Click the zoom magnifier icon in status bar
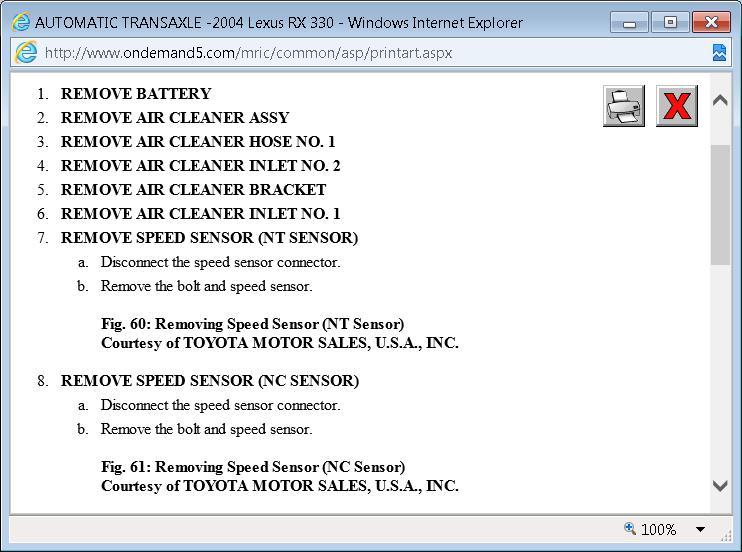The height and width of the screenshot is (552, 742). (x=629, y=528)
